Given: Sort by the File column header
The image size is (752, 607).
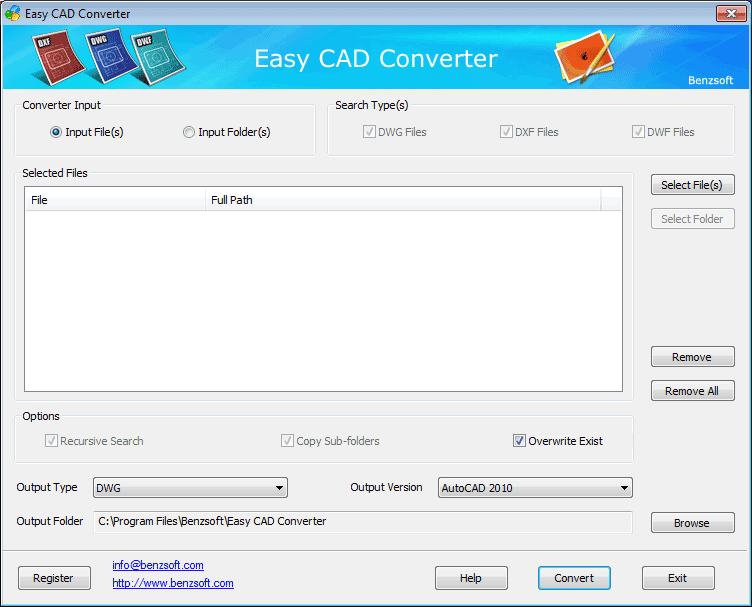Looking at the screenshot, I should click(x=115, y=199).
